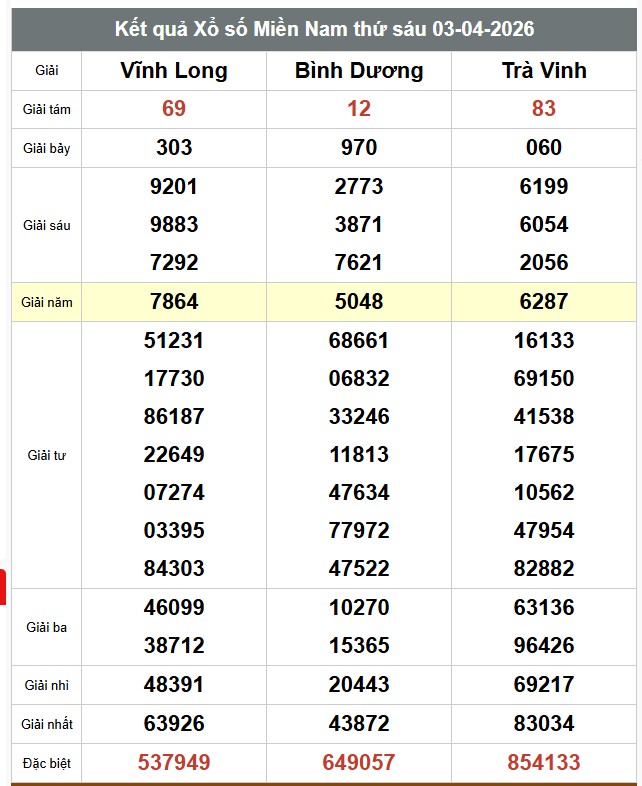
Task: Select the Giải tám row label
Action: 46,109
